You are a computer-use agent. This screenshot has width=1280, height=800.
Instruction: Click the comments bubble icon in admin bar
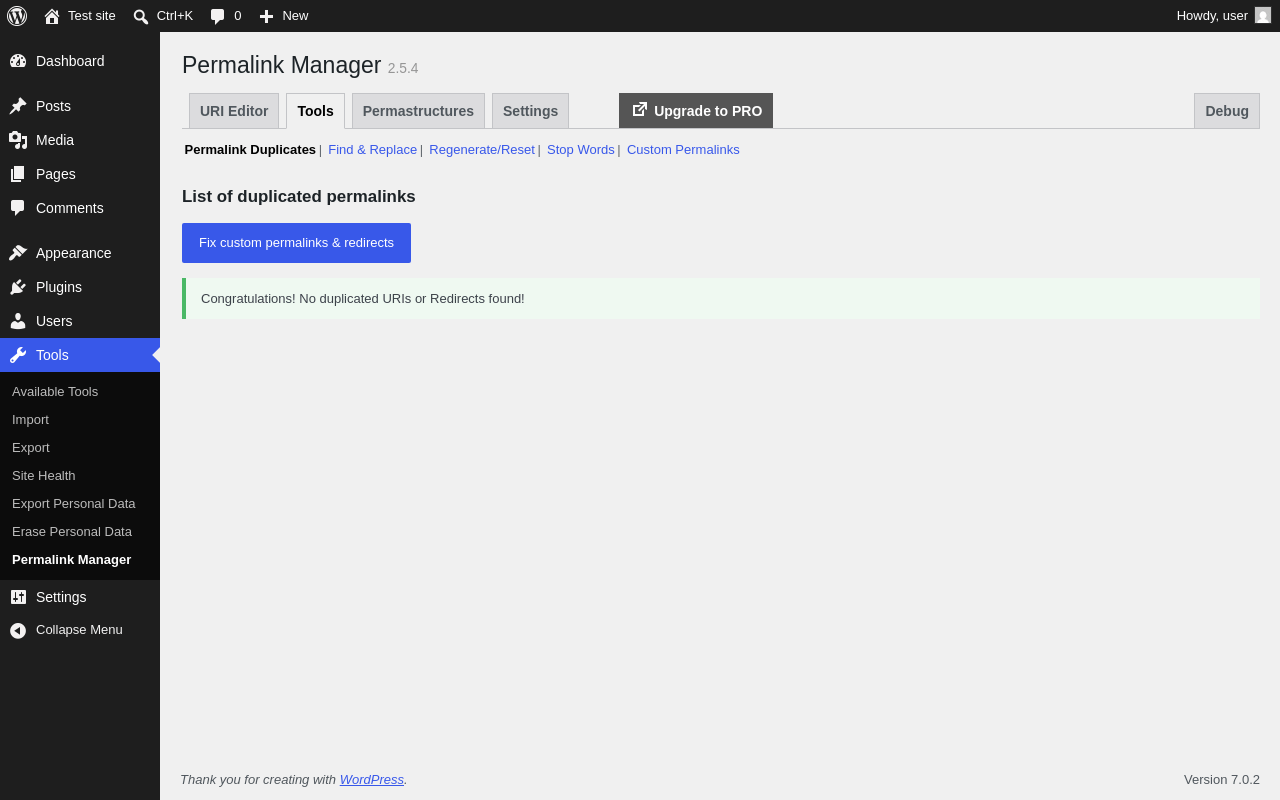218,16
